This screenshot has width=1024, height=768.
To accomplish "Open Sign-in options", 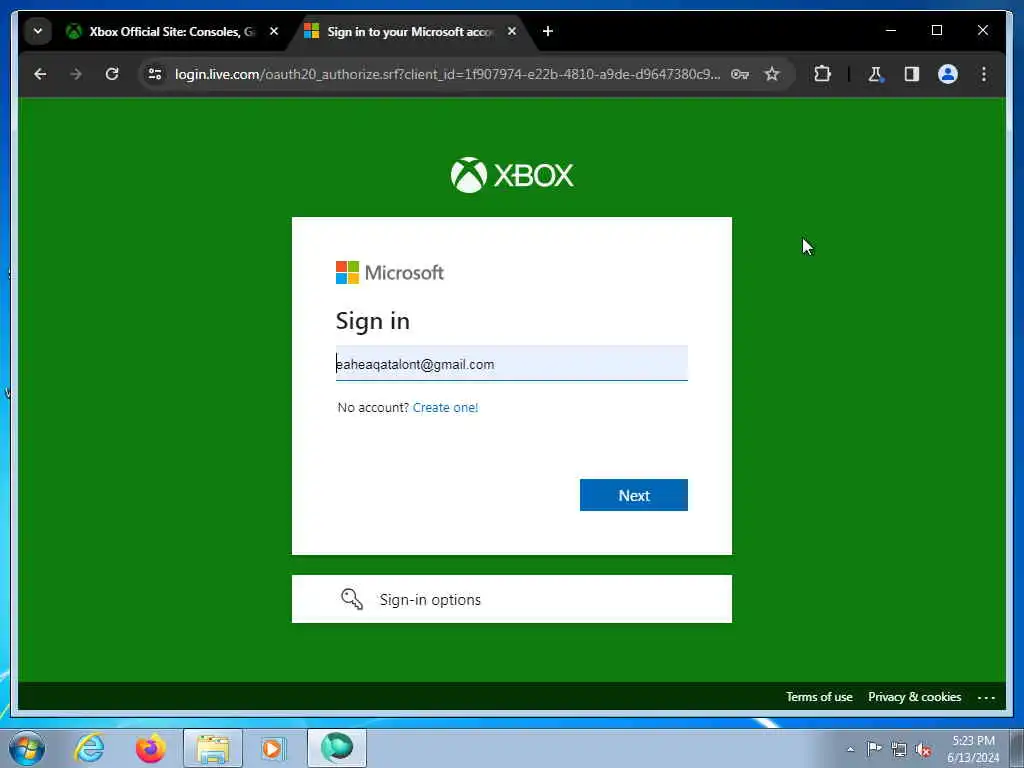I will click(511, 599).
